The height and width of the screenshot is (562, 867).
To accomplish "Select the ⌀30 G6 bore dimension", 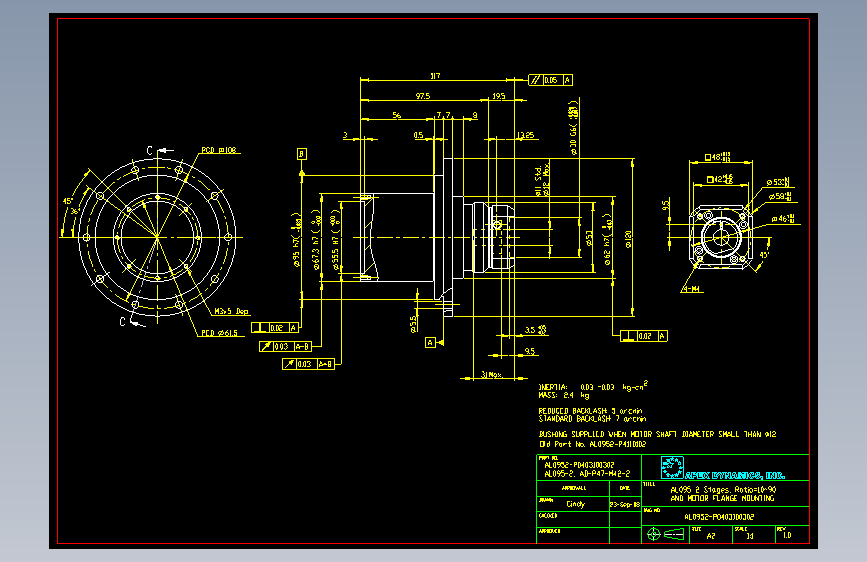I will coord(573,127).
